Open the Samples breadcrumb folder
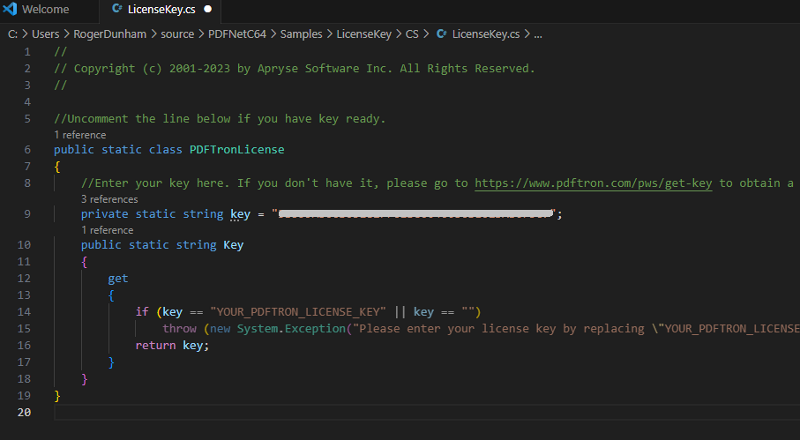800x440 pixels. [x=301, y=34]
